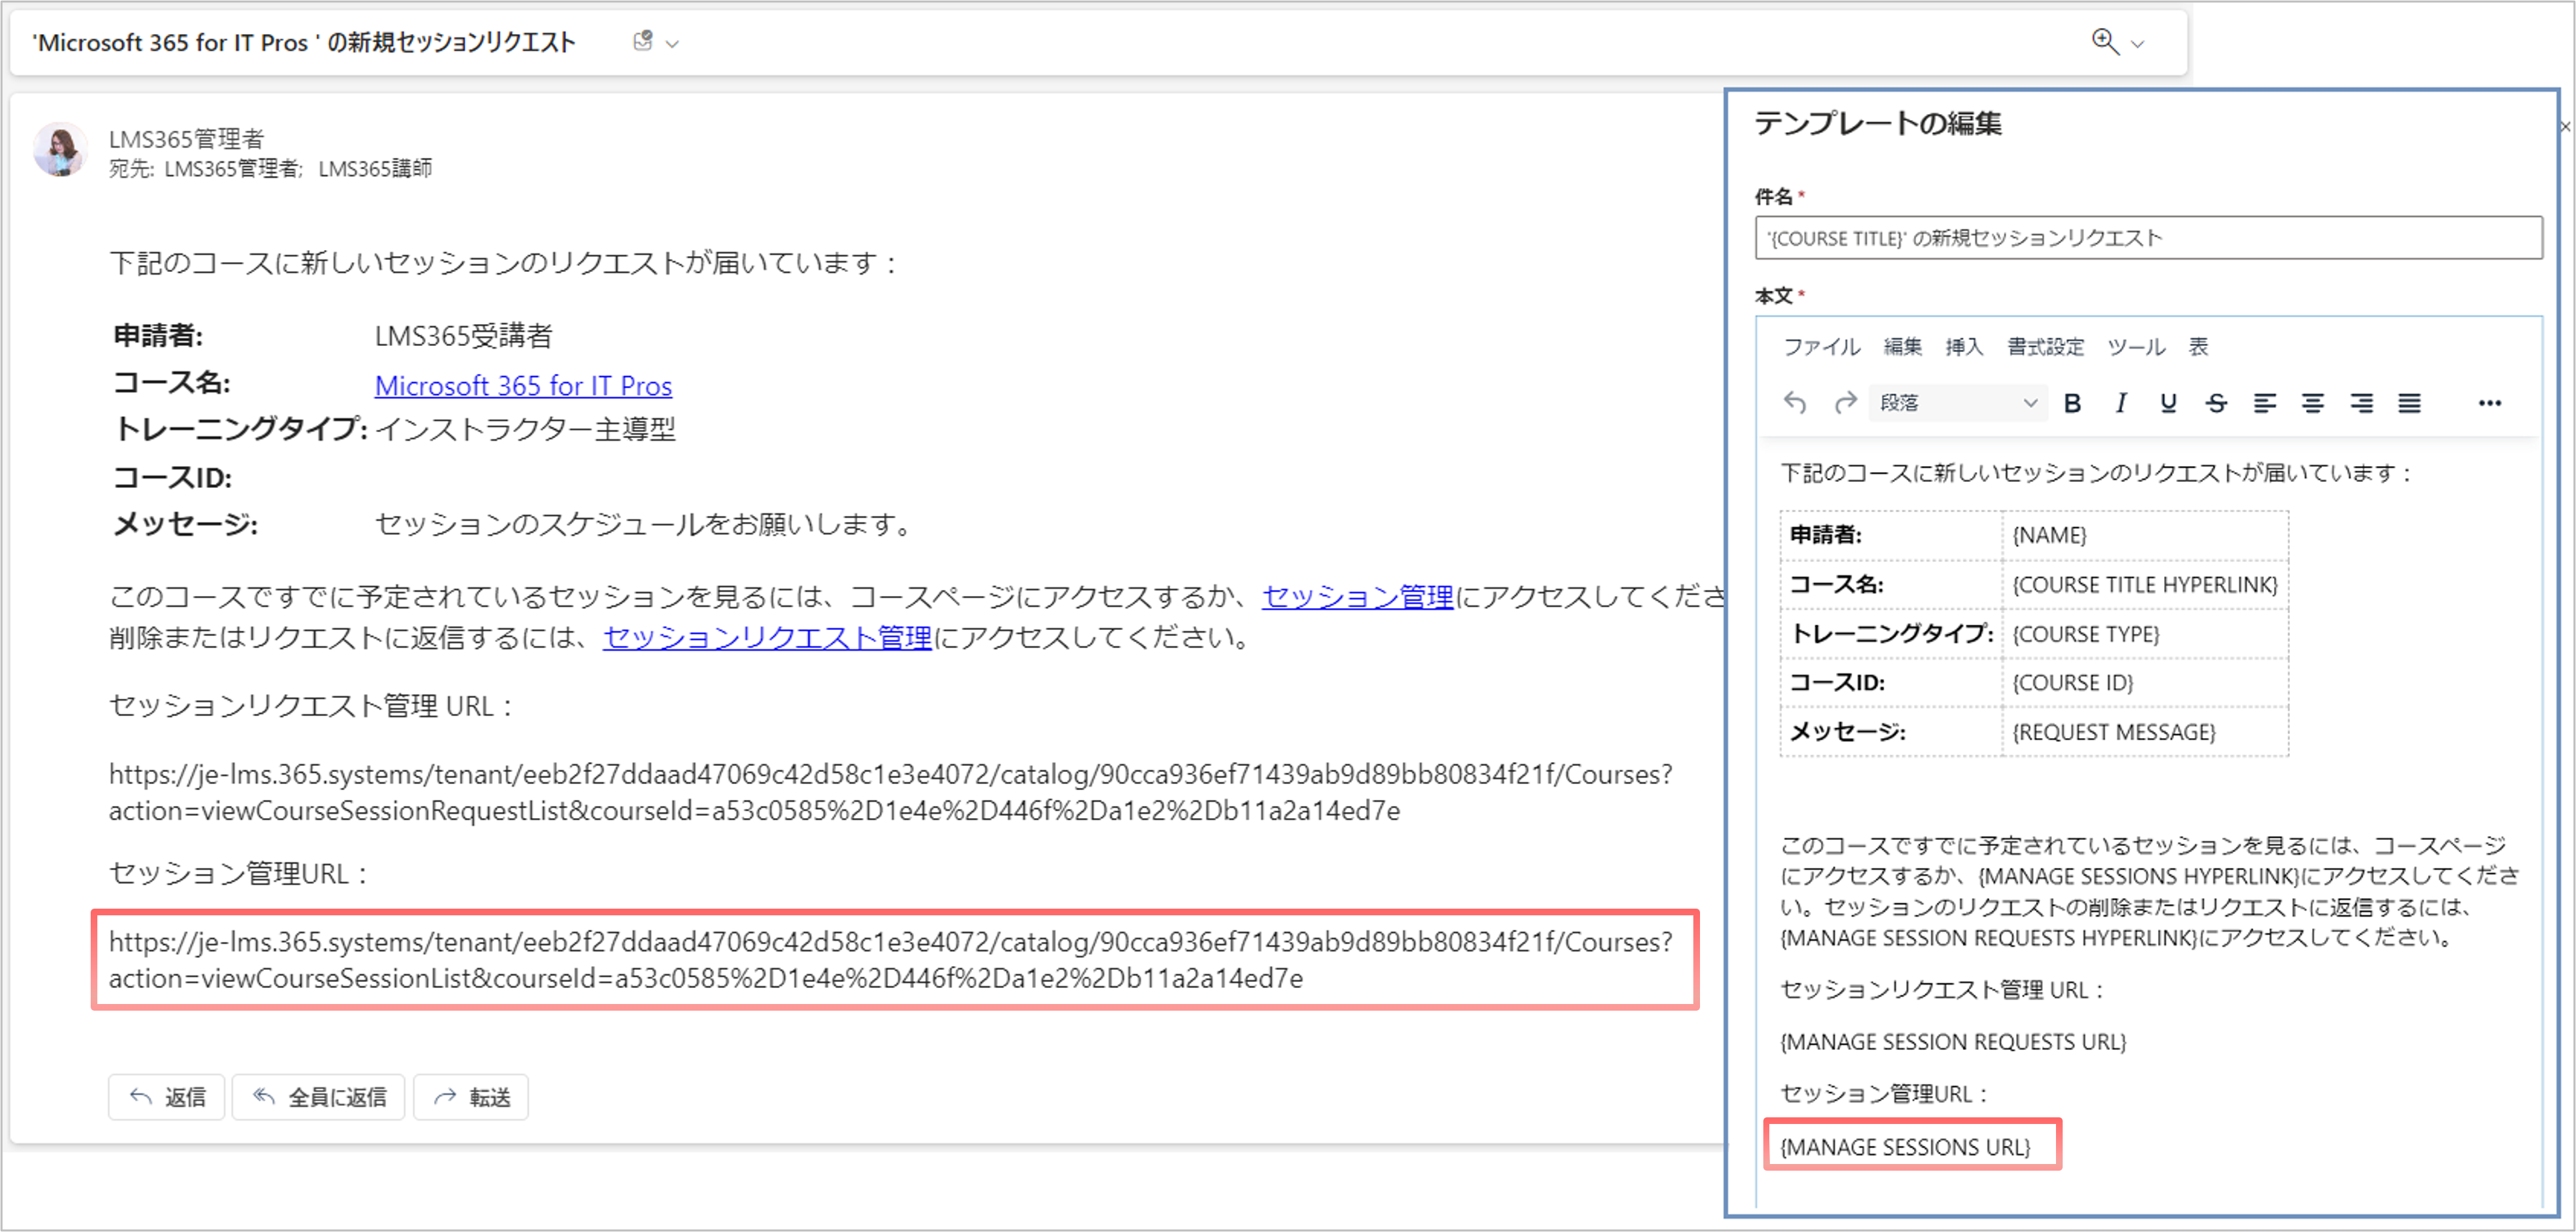Click the 返信 reply button
This screenshot has height=1232, width=2576.
(x=166, y=1097)
